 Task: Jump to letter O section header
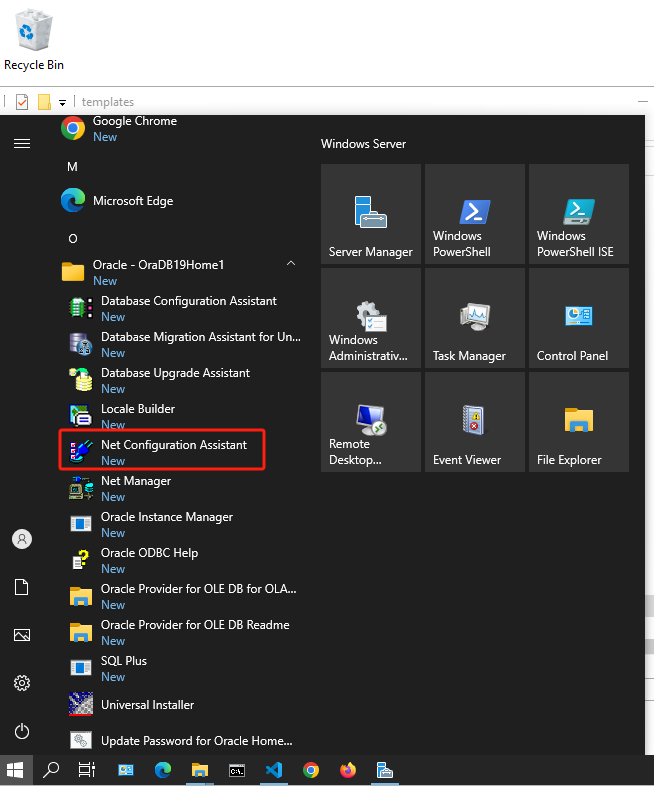pyautogui.click(x=73, y=239)
